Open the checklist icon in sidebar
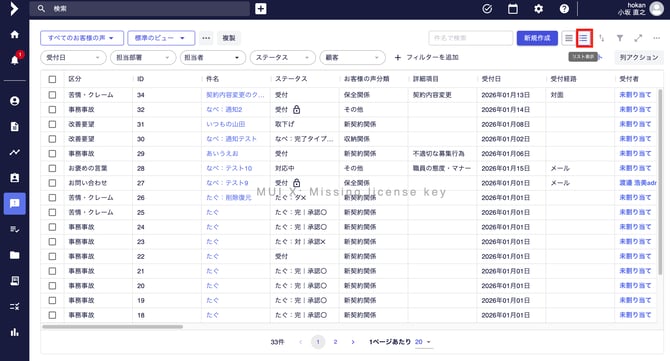 (x=15, y=229)
